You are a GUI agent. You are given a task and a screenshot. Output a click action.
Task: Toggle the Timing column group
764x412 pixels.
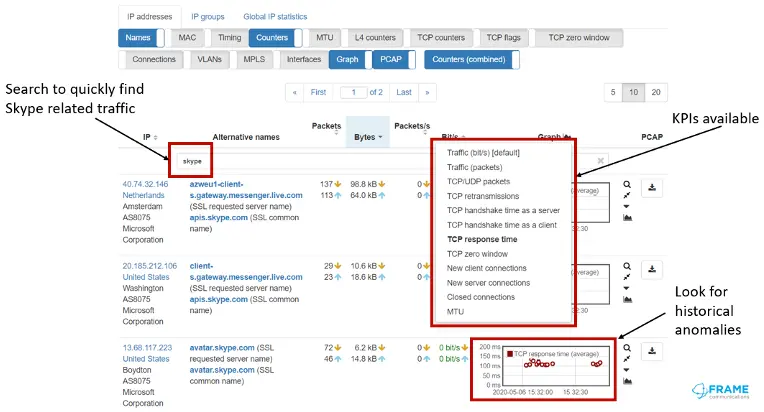[229, 38]
